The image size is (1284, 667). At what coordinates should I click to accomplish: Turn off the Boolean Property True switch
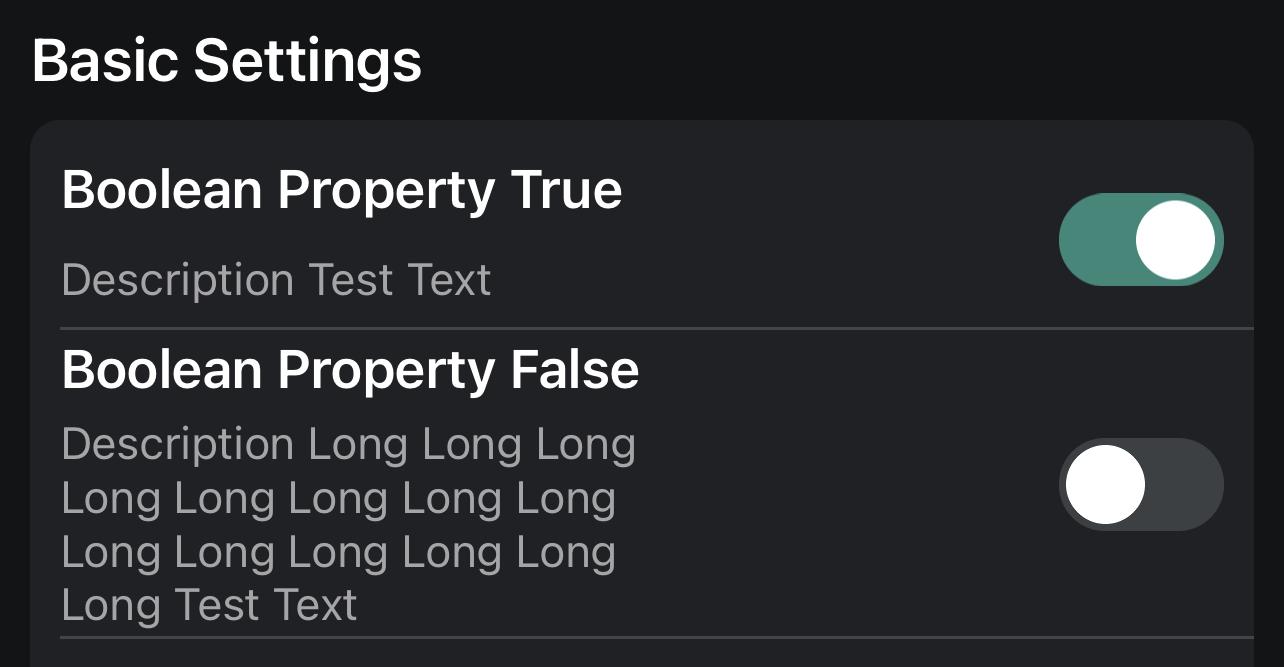coord(1140,240)
